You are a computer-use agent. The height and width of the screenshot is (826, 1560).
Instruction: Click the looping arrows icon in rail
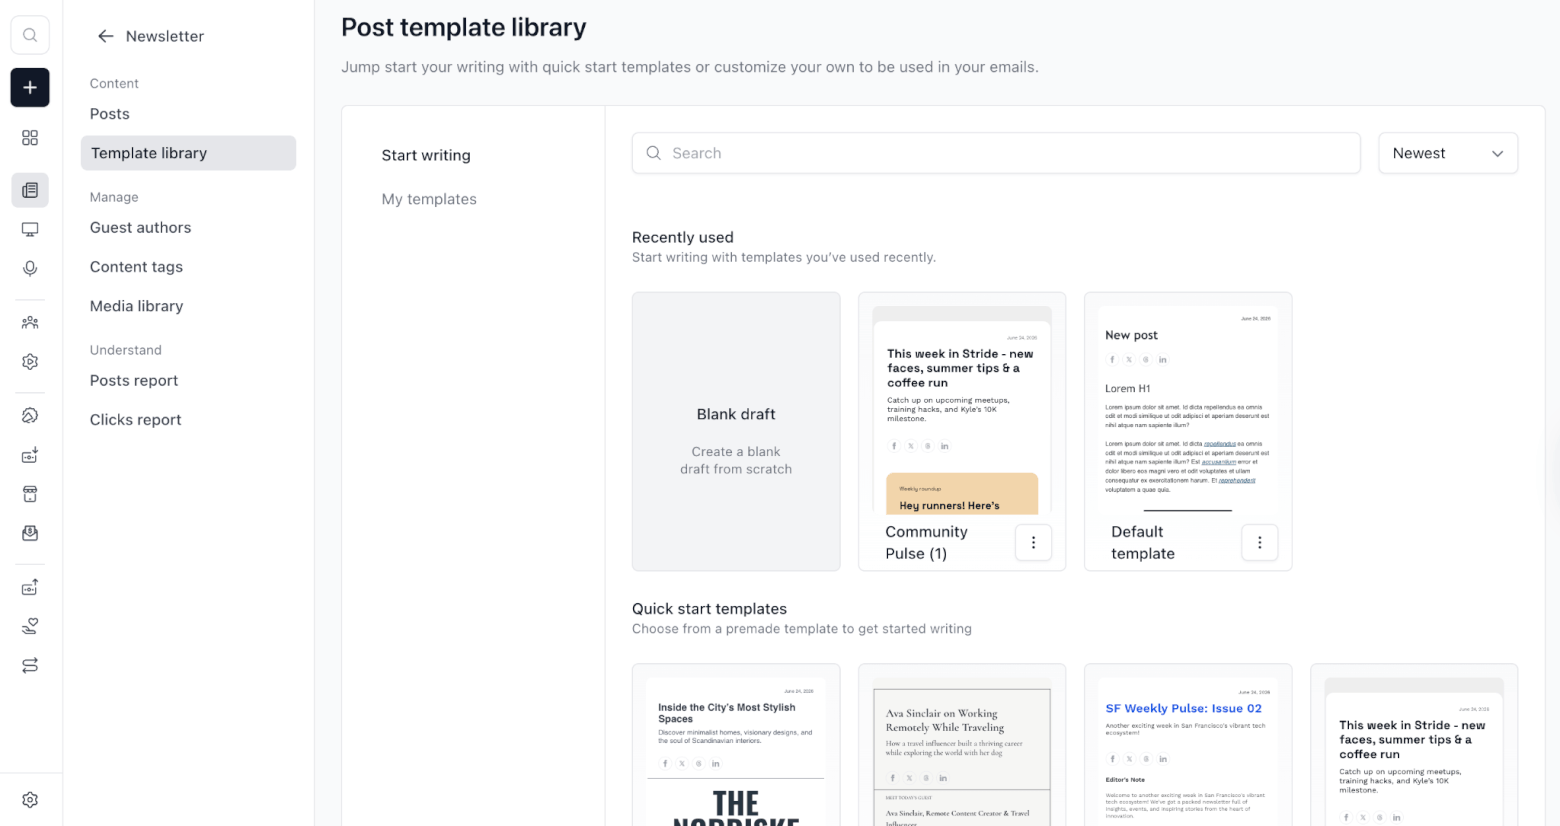[30, 665]
